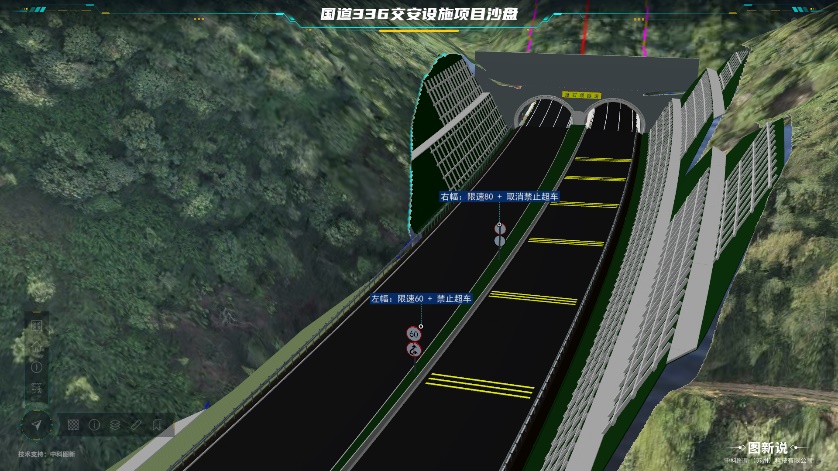Viewport: 838px width, 471px height.
Task: Click the 60 speed limit sign
Action: [x=413, y=333]
